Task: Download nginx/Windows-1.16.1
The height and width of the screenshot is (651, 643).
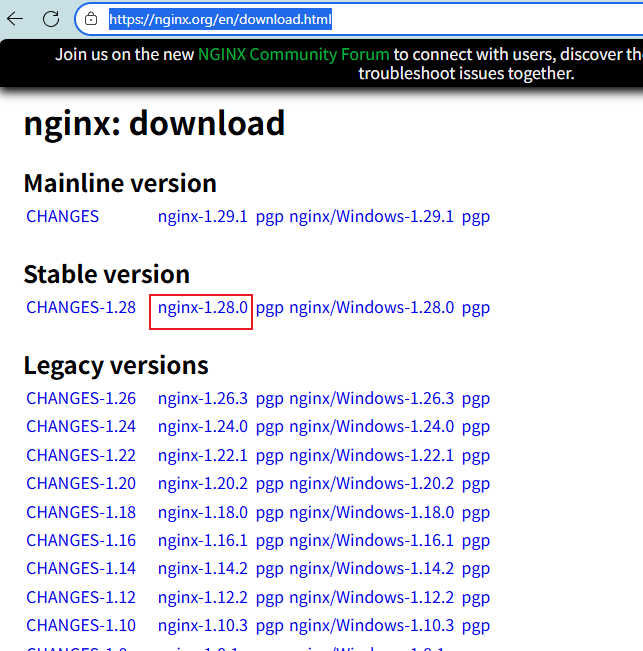Action: (372, 540)
